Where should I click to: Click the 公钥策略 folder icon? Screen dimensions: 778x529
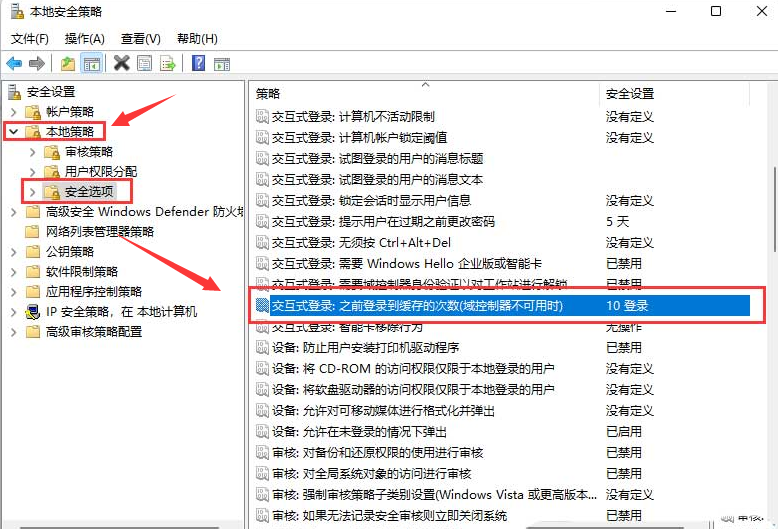point(33,252)
